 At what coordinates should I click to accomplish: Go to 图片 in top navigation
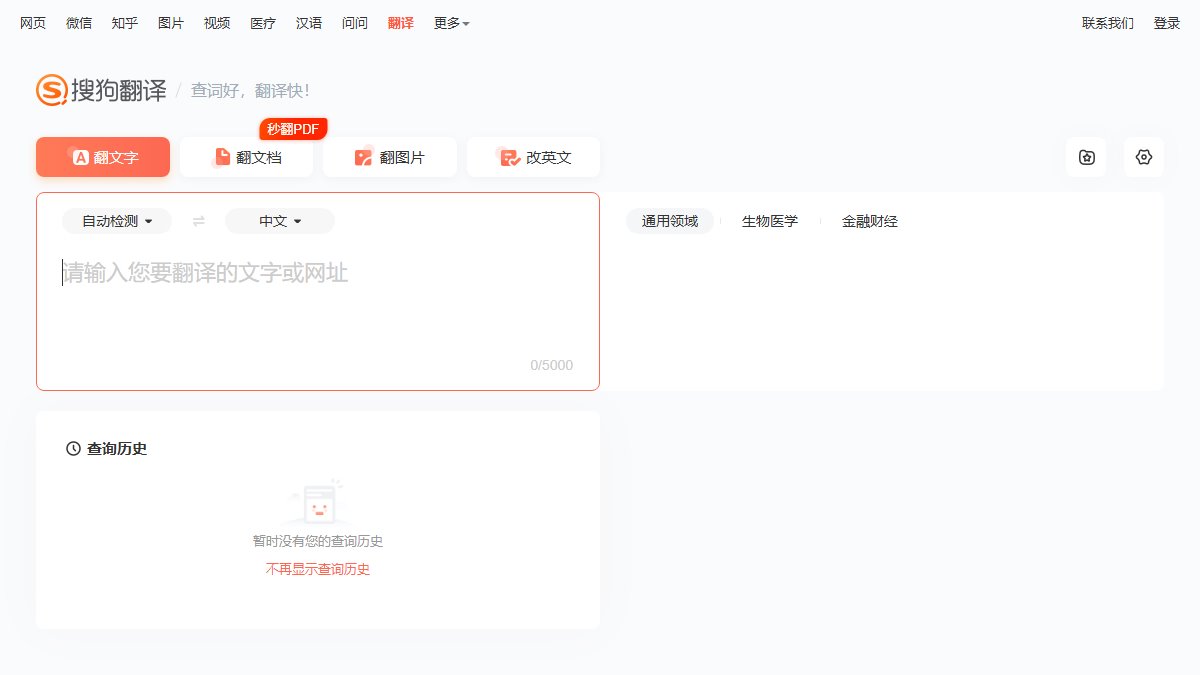coord(171,23)
